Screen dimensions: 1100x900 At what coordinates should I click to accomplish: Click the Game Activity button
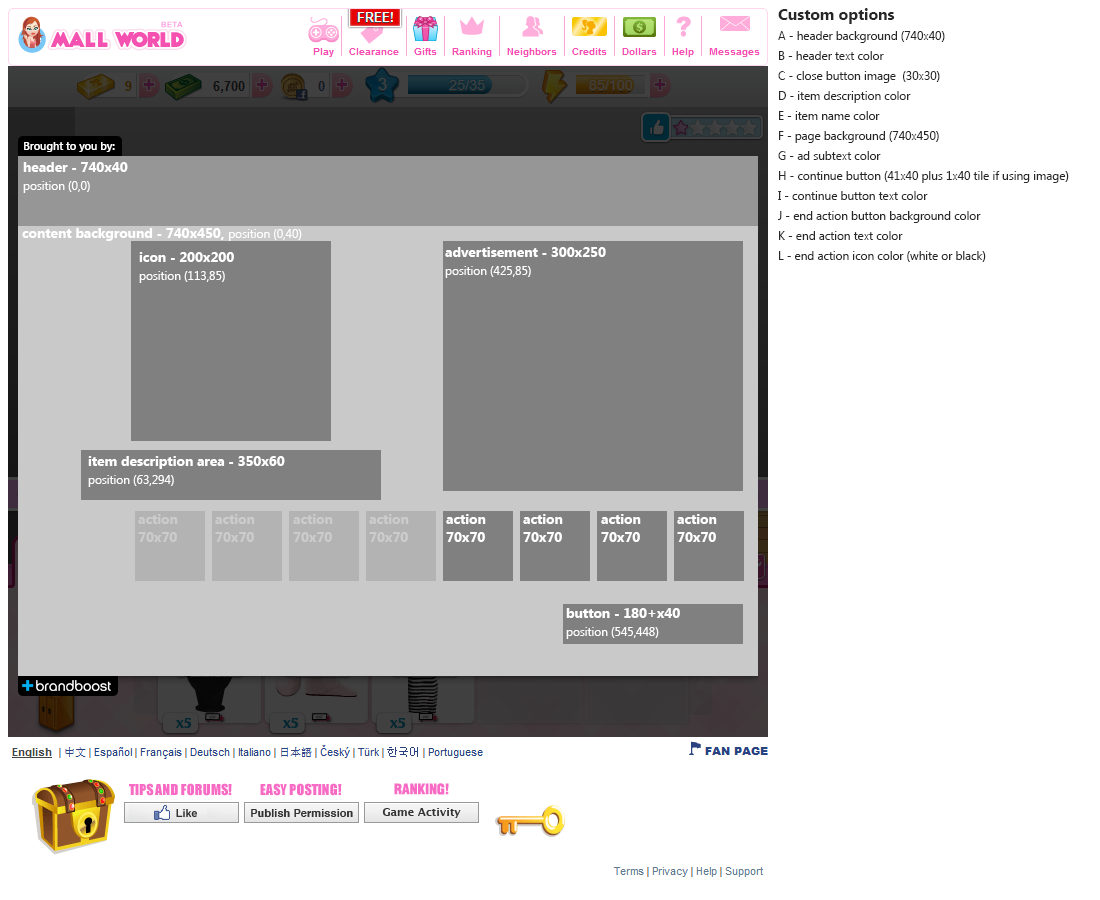[x=421, y=812]
